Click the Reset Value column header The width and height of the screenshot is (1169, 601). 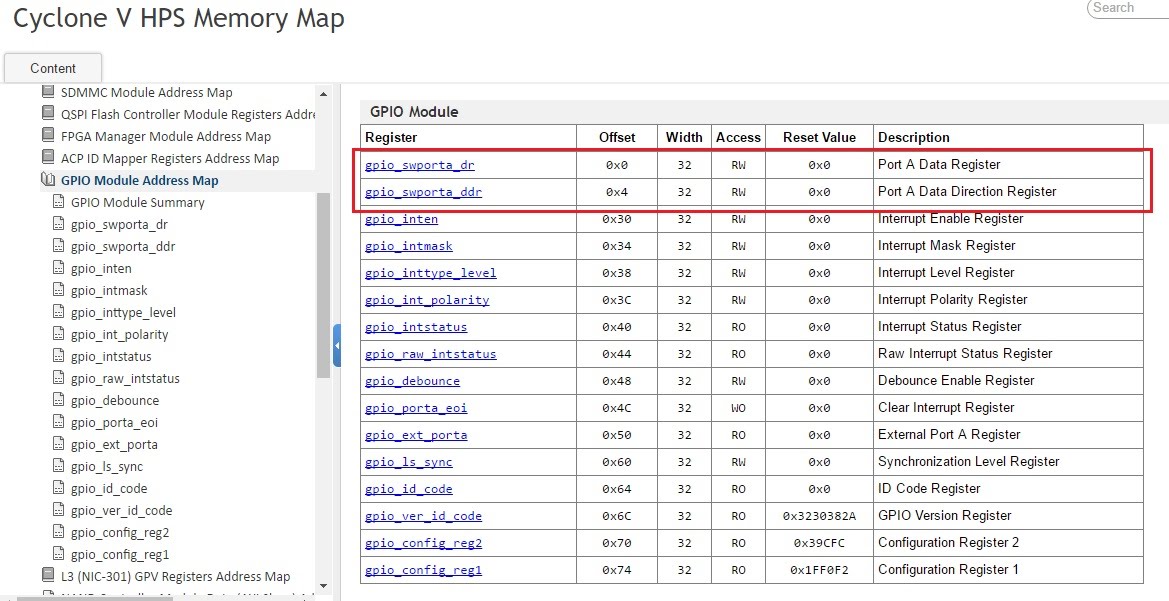[x=819, y=137]
